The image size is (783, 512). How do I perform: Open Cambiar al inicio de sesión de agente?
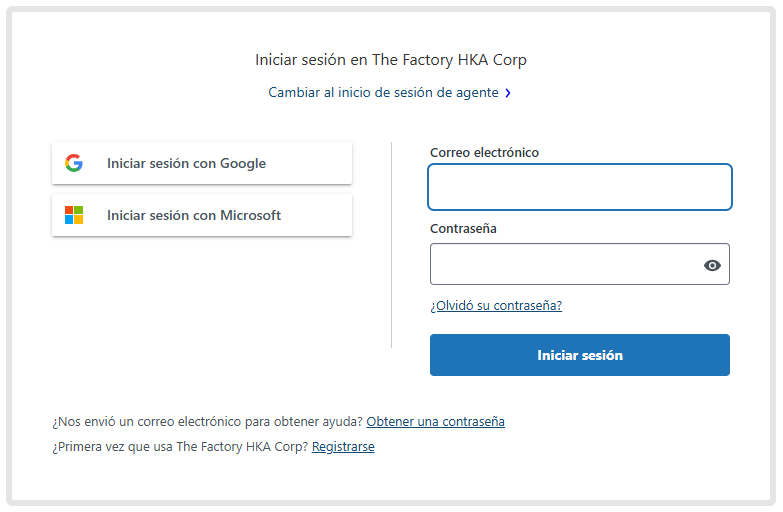pos(383,93)
